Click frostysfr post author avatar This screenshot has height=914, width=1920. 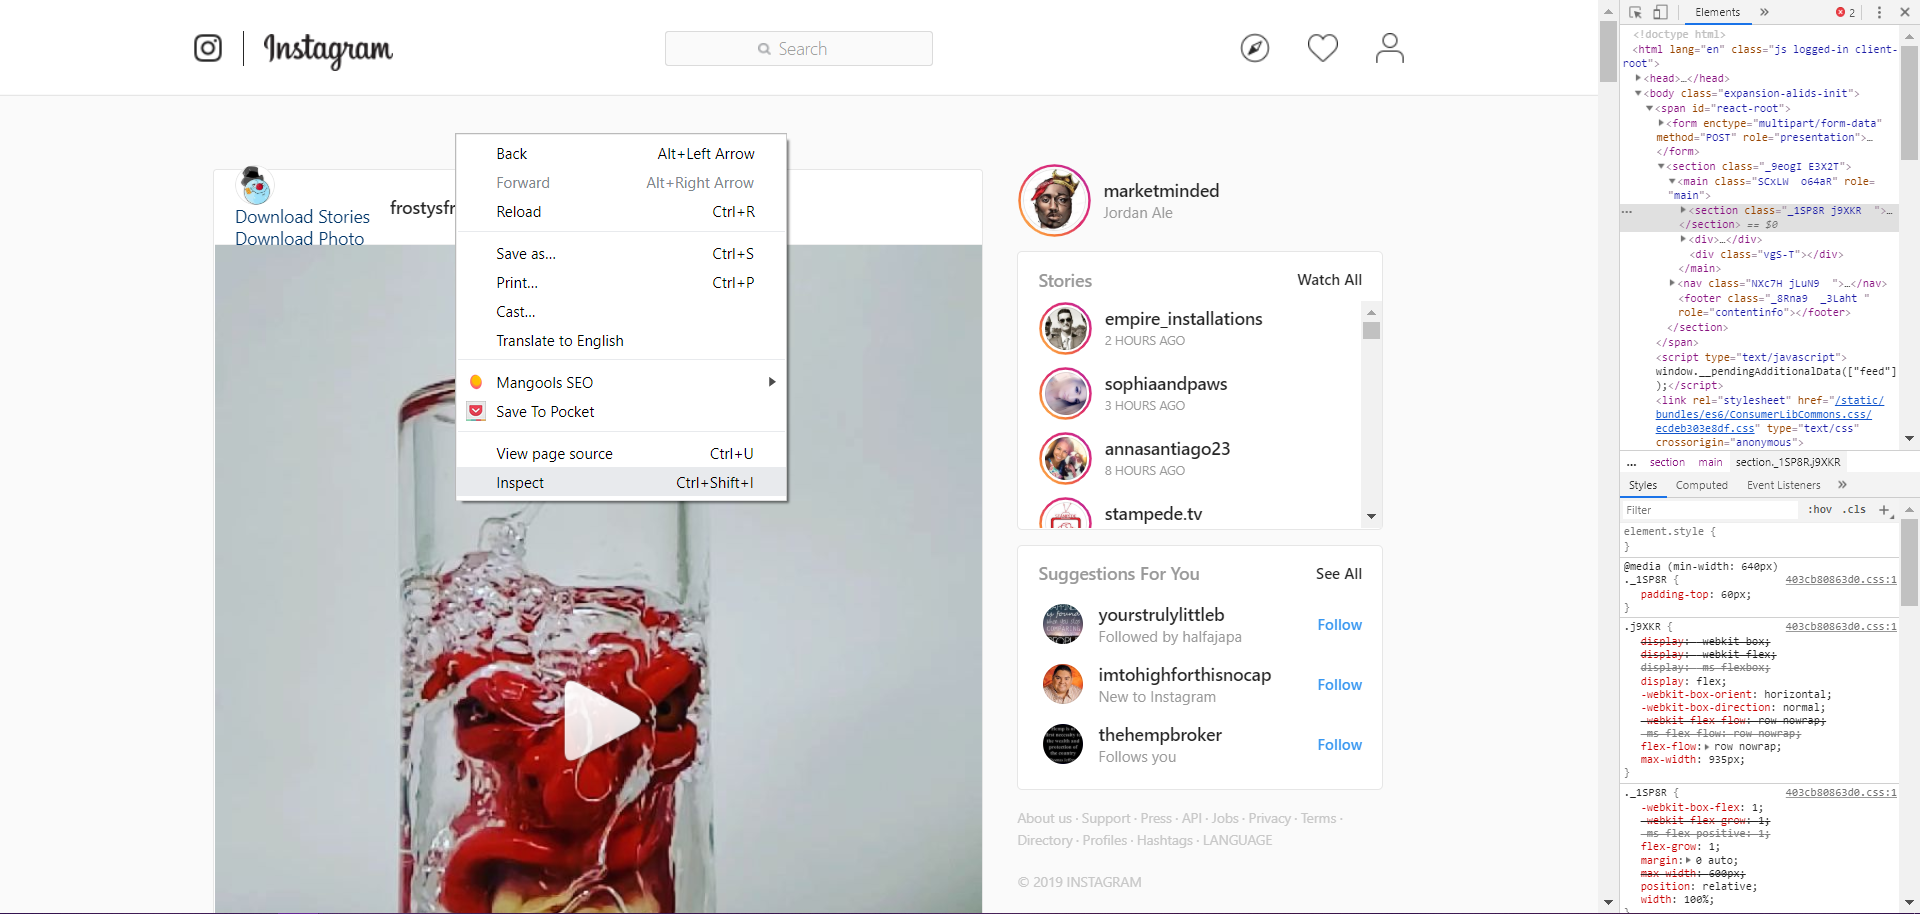[x=255, y=185]
